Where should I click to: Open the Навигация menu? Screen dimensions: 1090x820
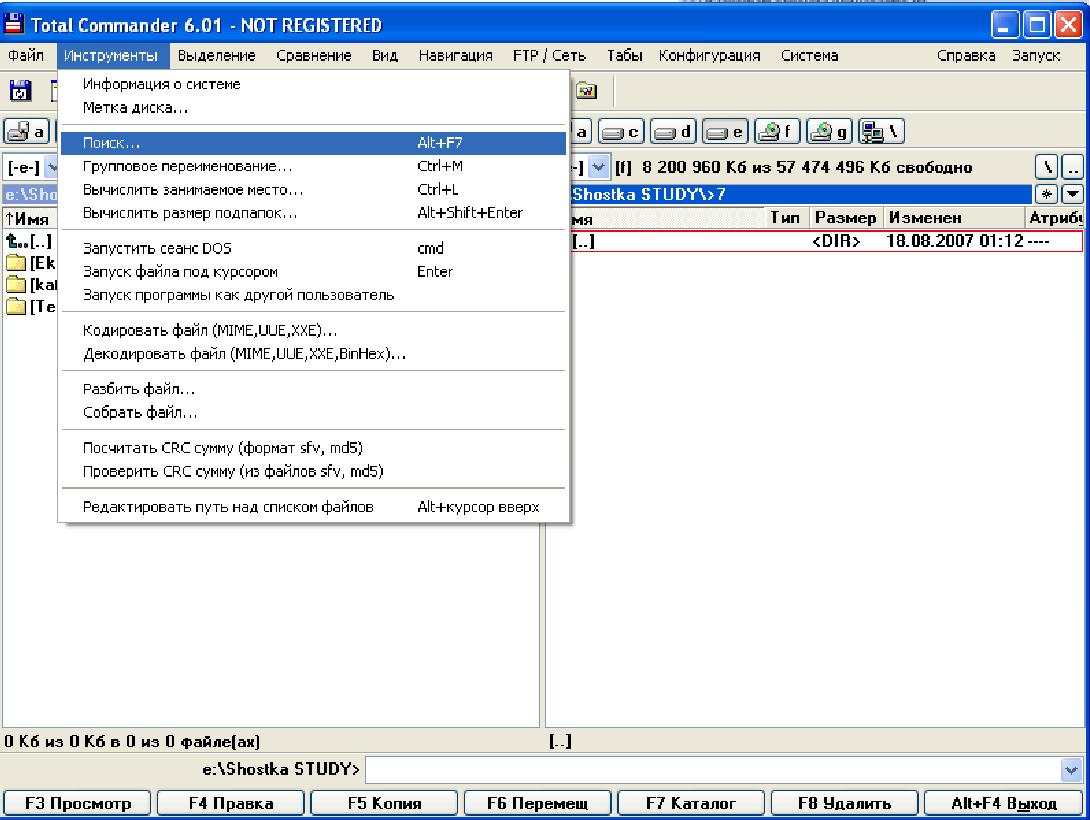(x=455, y=56)
